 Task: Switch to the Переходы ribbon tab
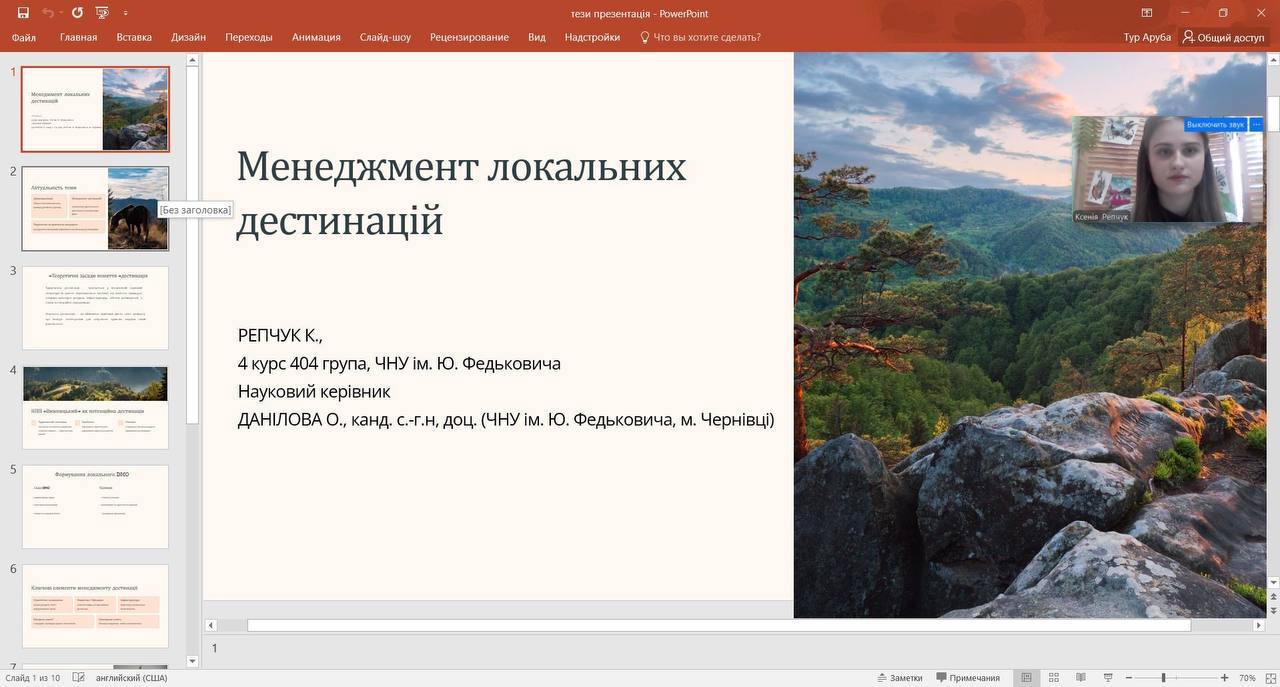248,37
